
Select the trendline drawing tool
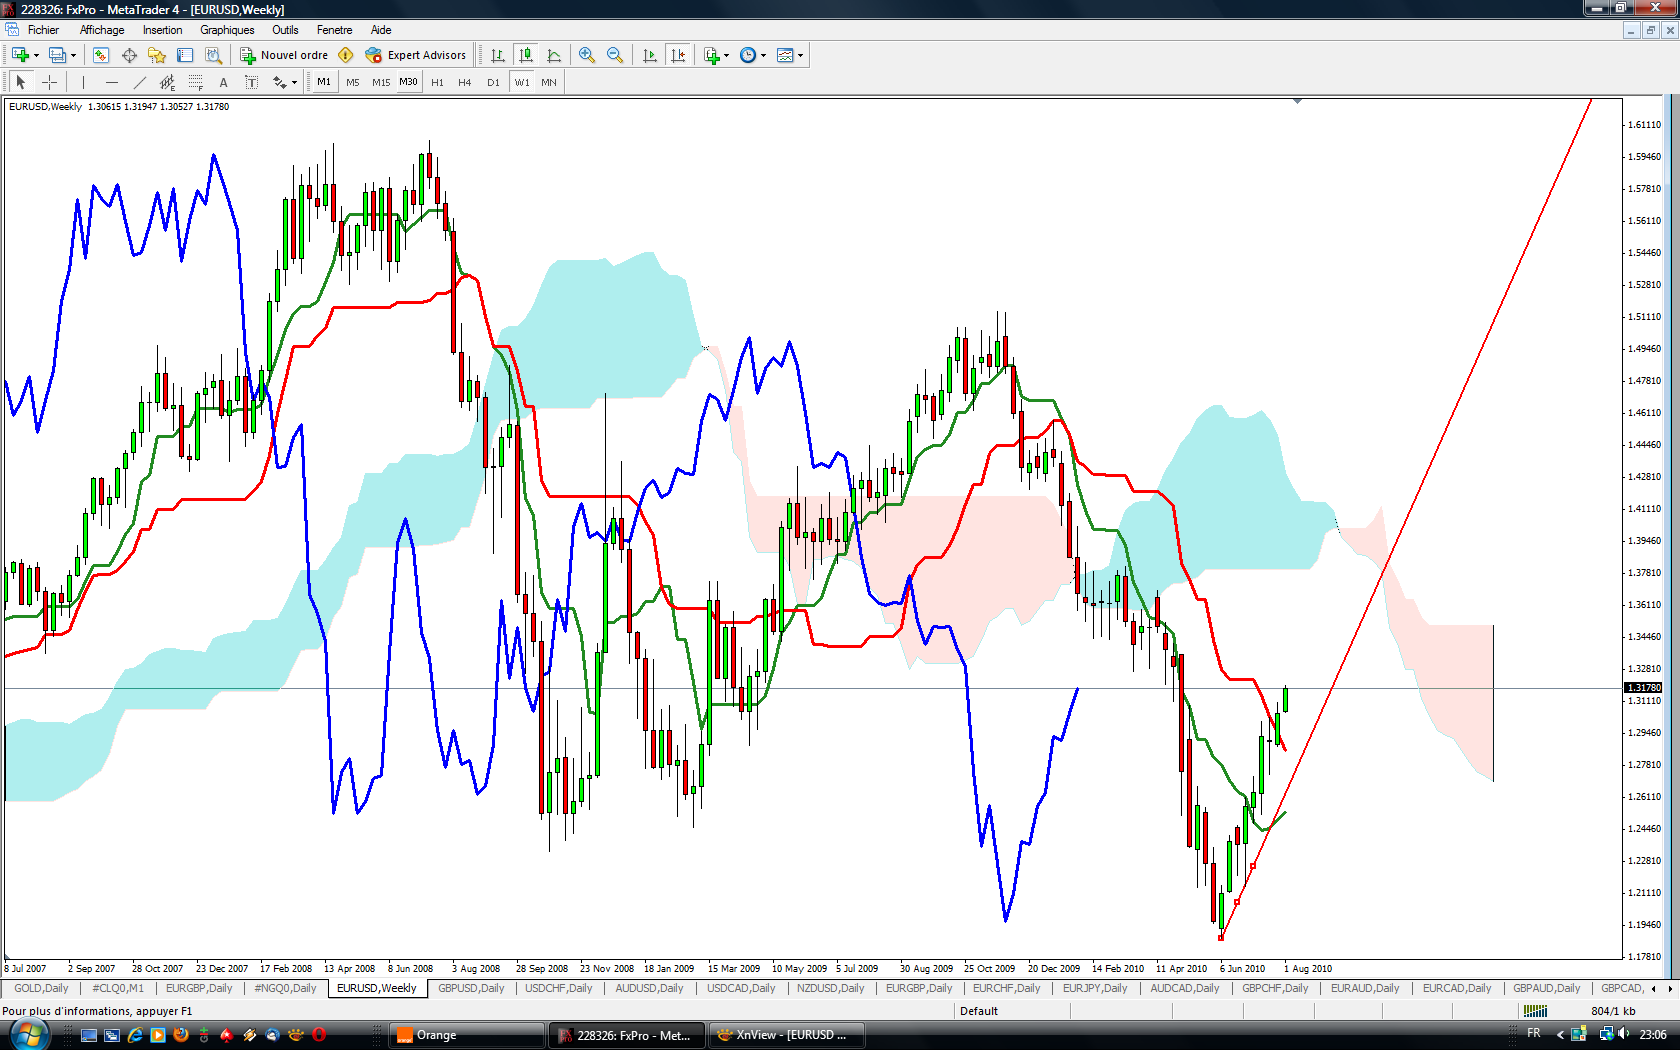(140, 82)
